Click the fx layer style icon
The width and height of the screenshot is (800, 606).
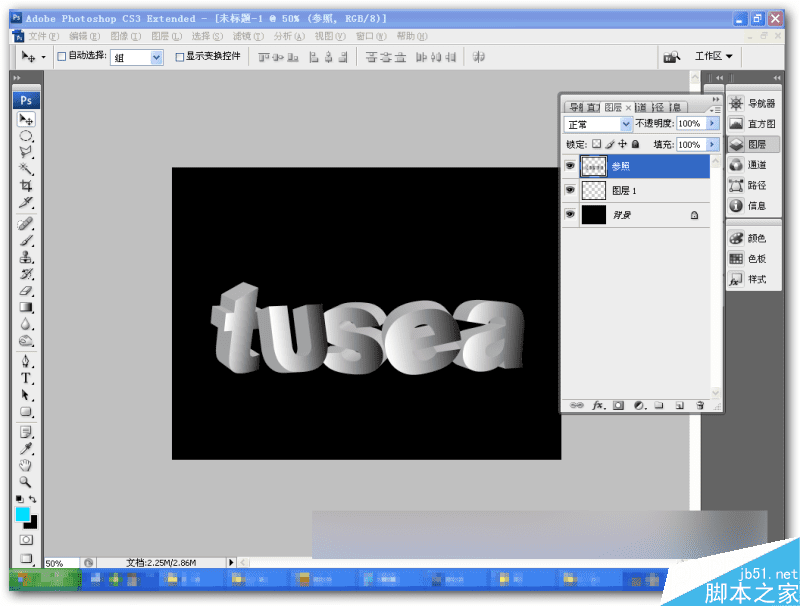click(x=599, y=405)
